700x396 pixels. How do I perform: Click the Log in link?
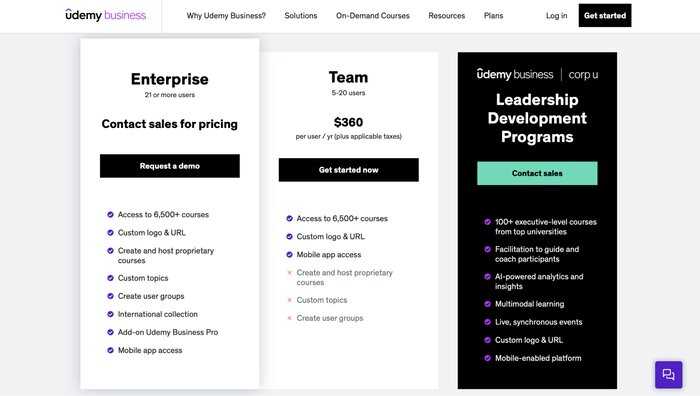coord(556,16)
